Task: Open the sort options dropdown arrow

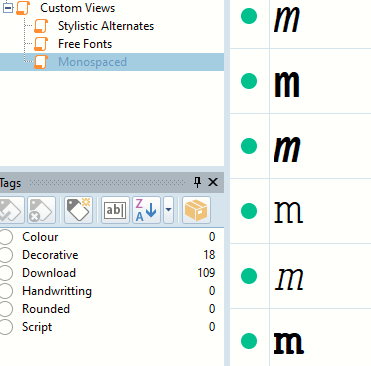Action: pyautogui.click(x=168, y=210)
